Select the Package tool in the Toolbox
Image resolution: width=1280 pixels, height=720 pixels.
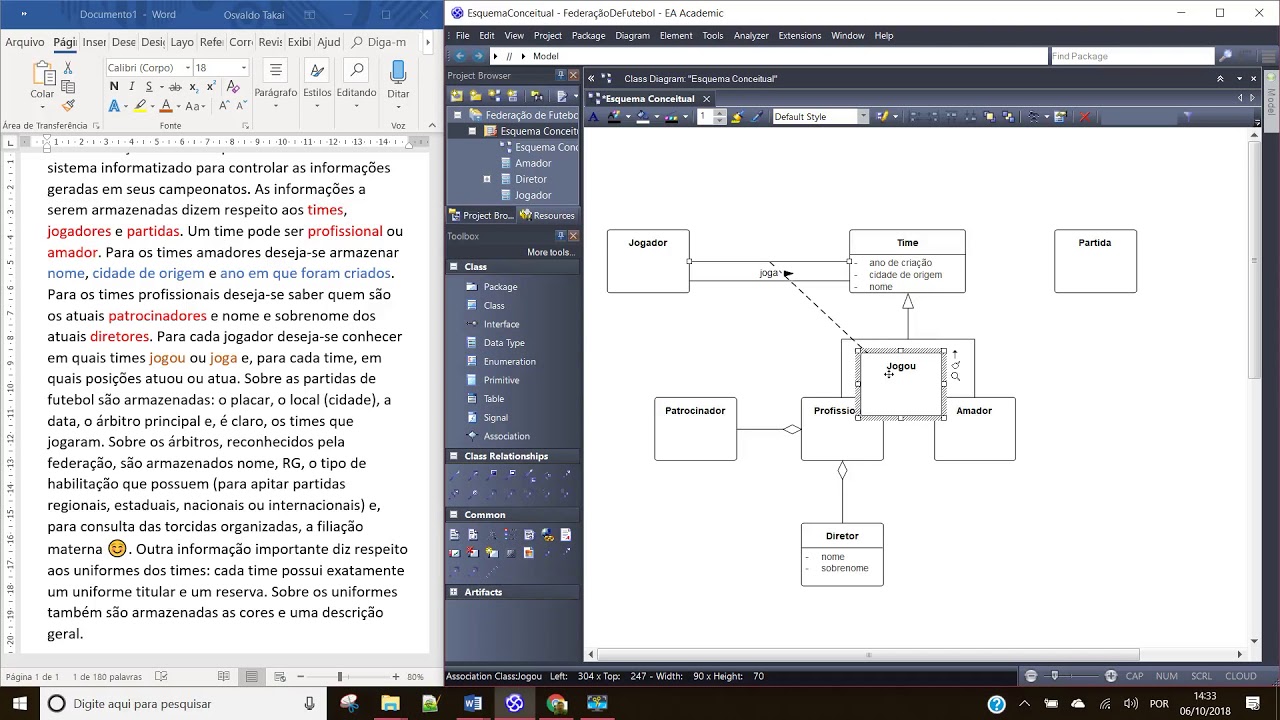click(x=500, y=287)
